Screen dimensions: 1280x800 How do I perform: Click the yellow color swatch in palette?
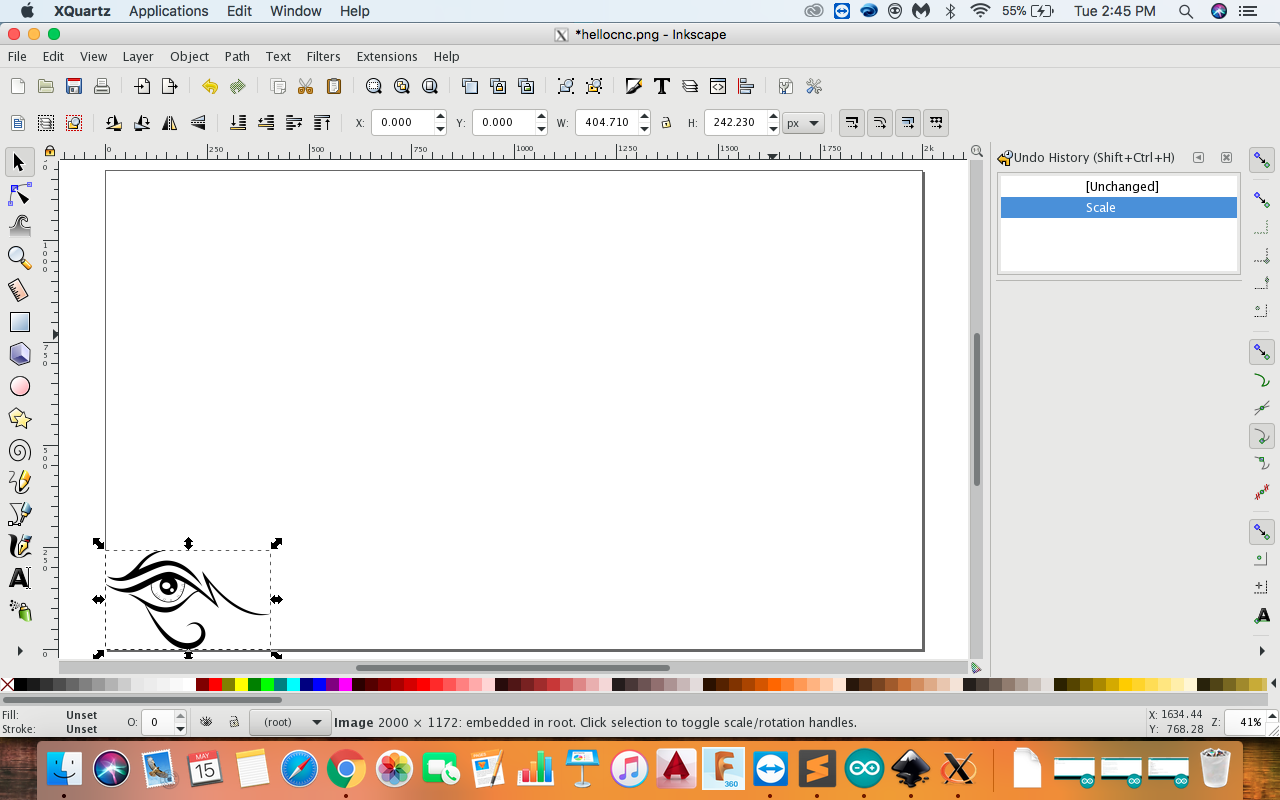click(241, 685)
